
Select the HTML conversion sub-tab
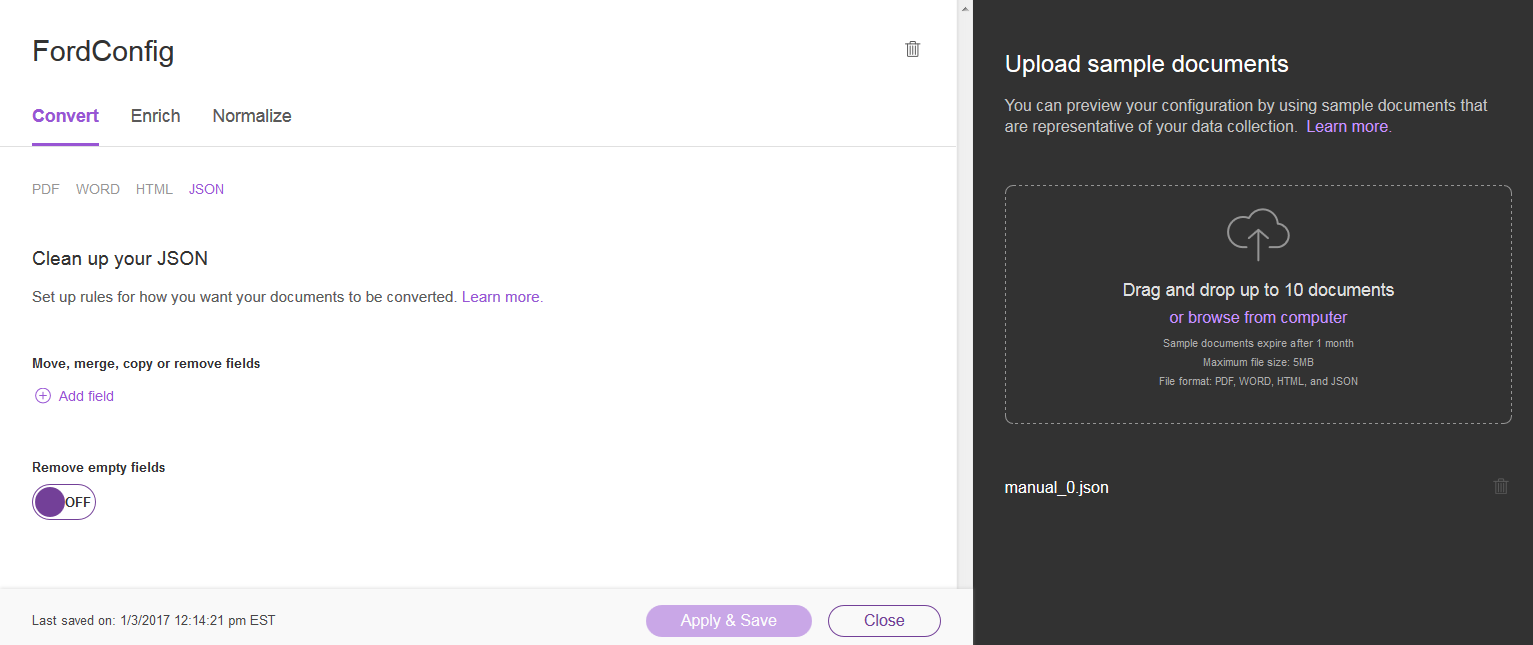coord(154,189)
